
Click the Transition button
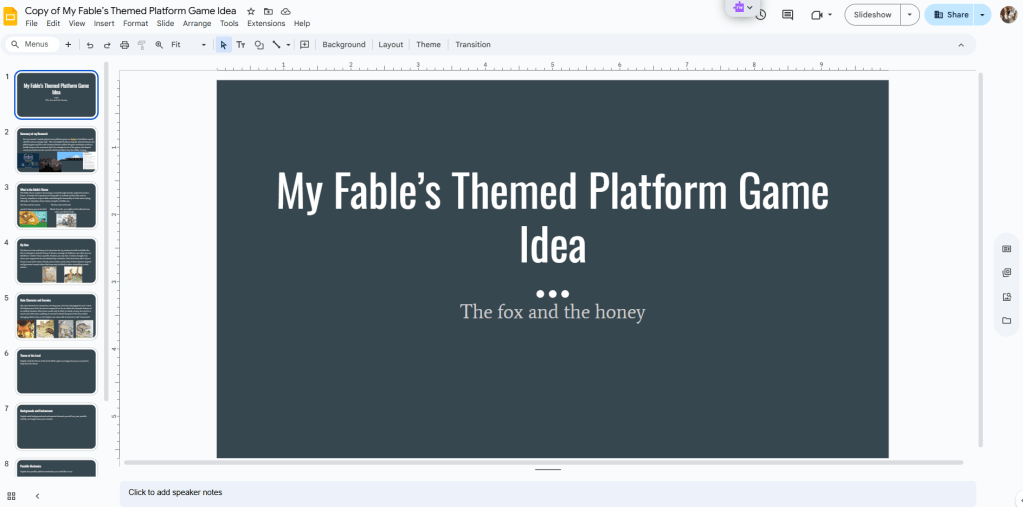[x=473, y=45]
